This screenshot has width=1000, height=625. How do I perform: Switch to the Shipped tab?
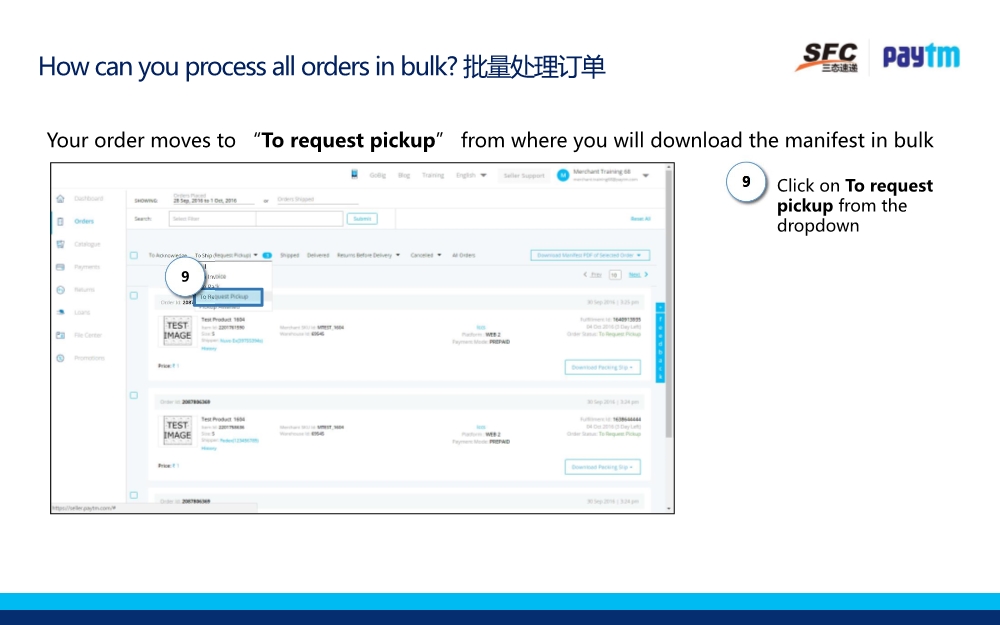[x=289, y=255]
